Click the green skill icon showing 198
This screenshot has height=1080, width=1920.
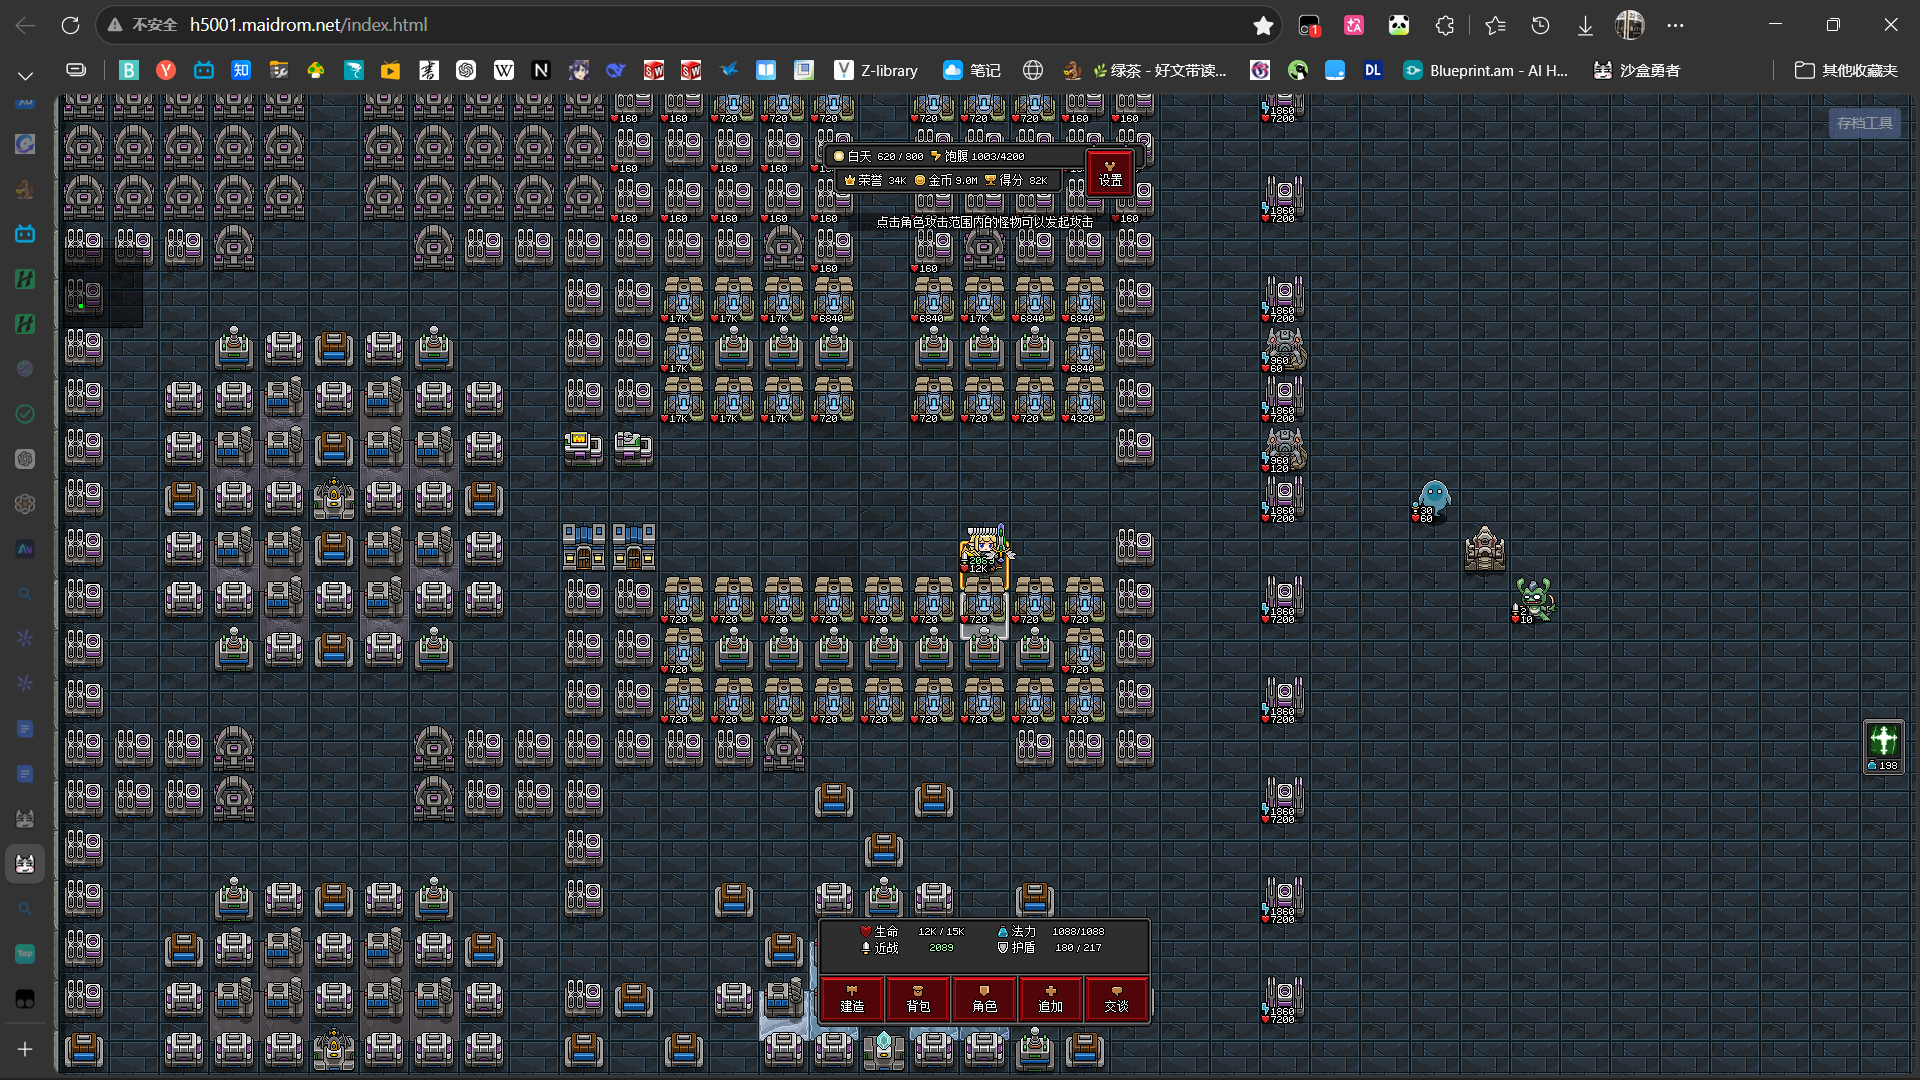point(1884,746)
